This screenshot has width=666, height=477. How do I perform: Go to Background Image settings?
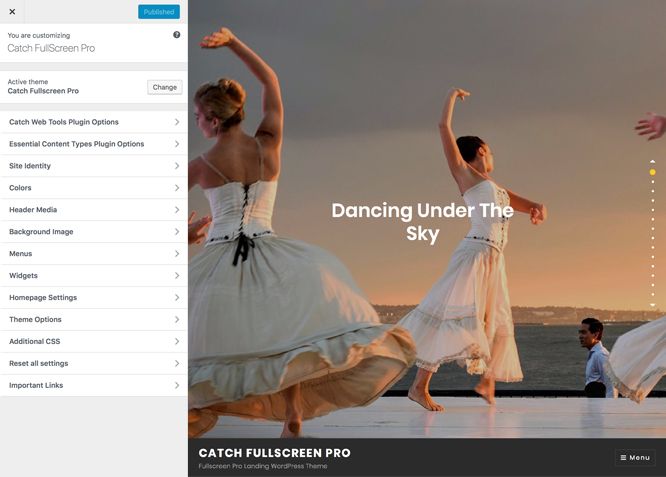coord(93,232)
